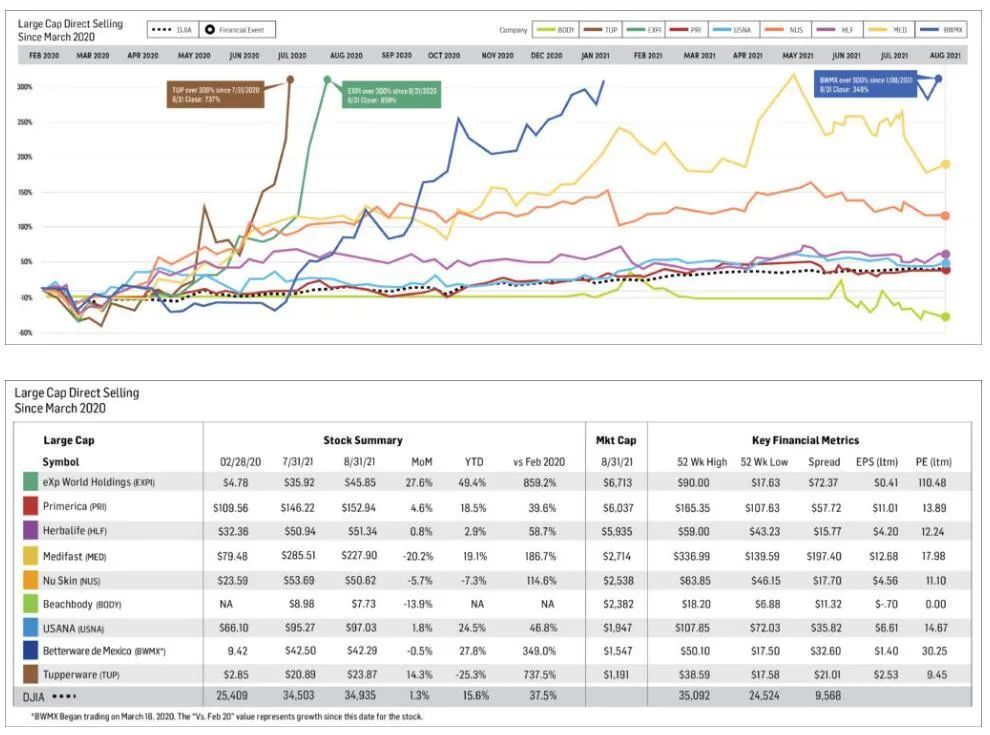Click the BWMX legend entry
Image resolution: width=990 pixels, height=735 pixels.
(941, 30)
